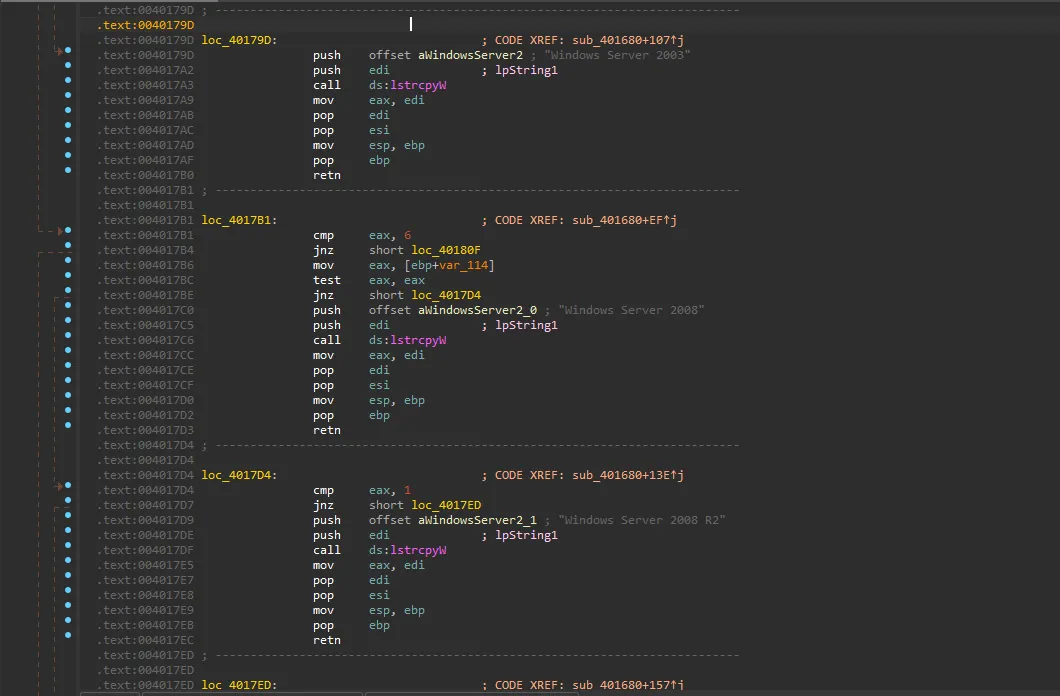Click gutter dot beside address 004017BC
Screen dimensions: 1060x696
[68, 275]
